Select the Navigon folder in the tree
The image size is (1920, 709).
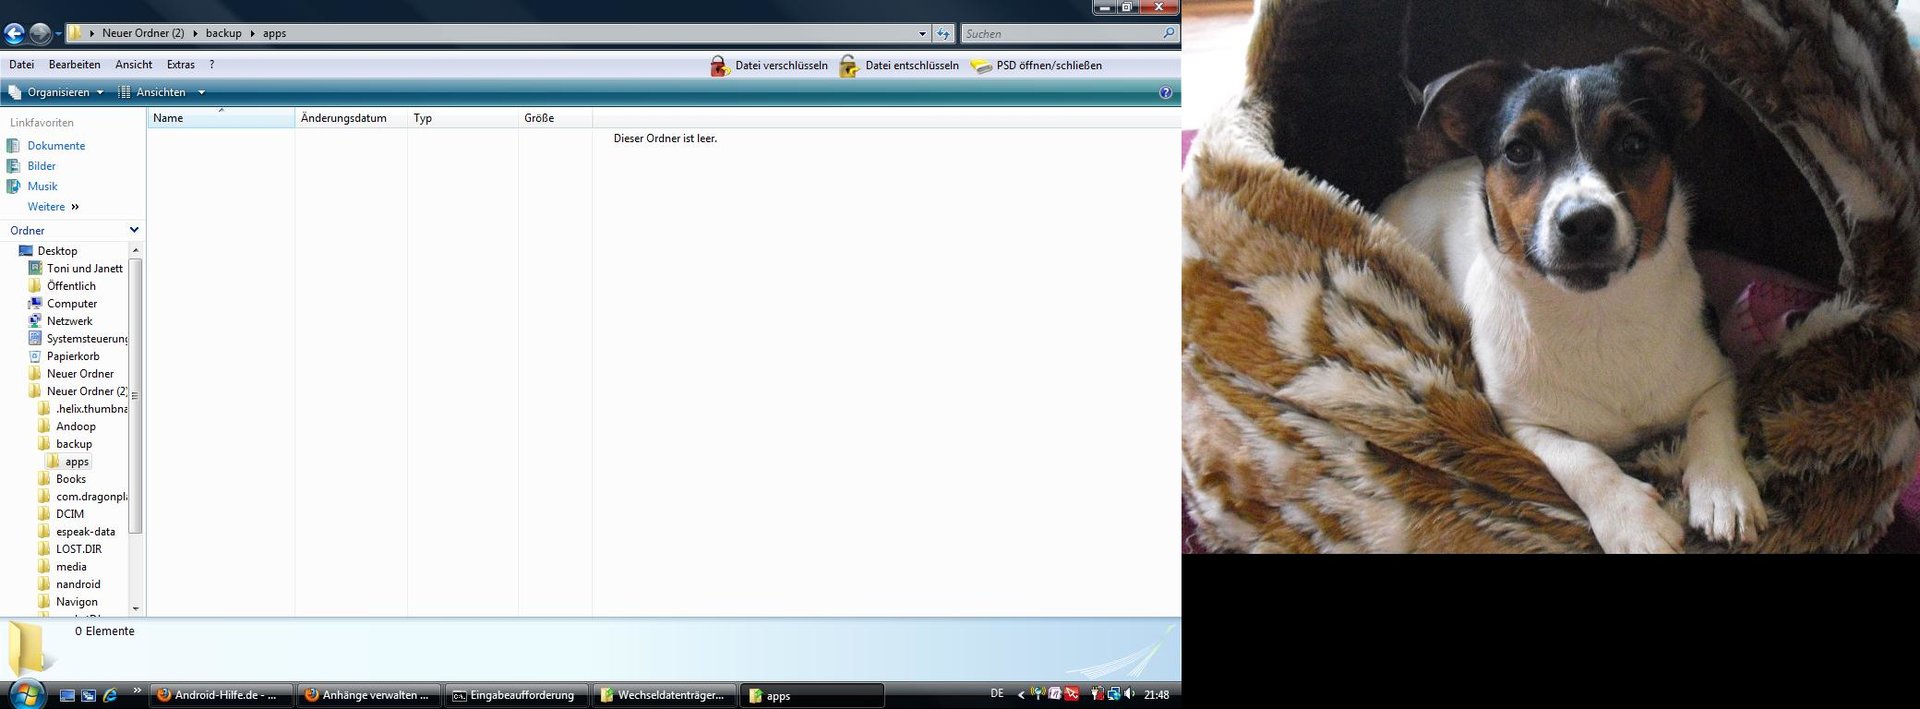tap(77, 602)
